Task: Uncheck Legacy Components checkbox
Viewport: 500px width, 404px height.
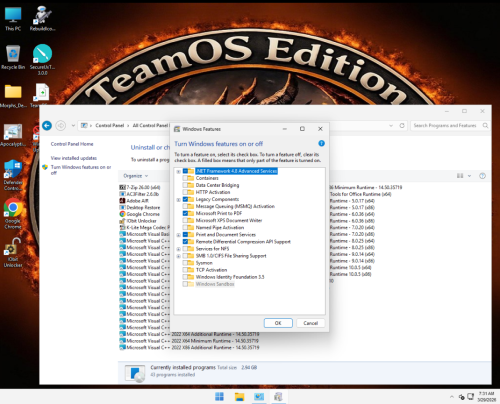Action: 185,199
